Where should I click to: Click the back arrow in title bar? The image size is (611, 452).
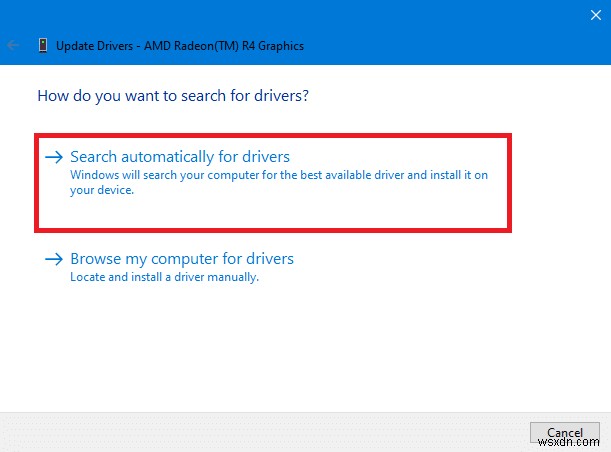coord(13,45)
